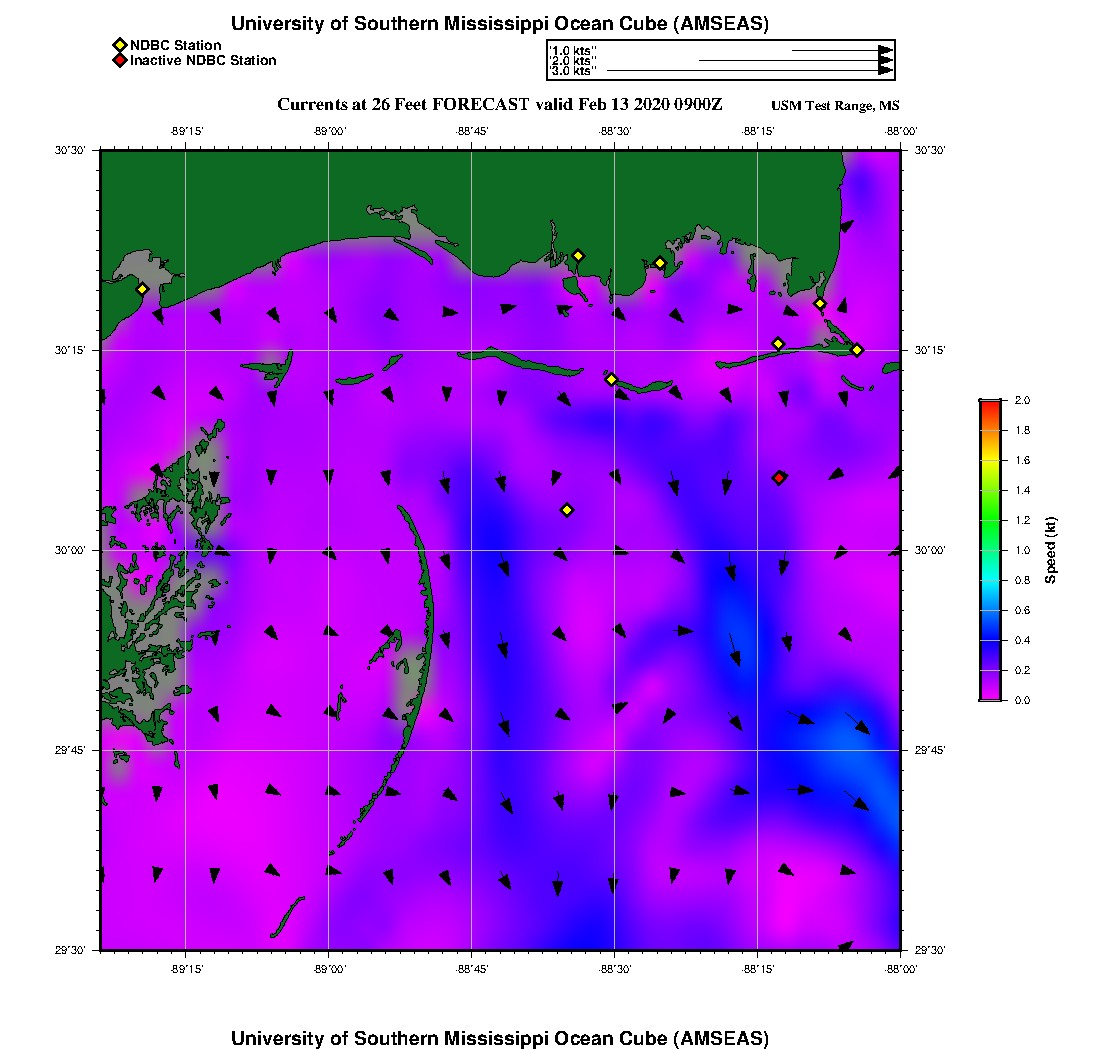This screenshot has height=1050, width=1100.
Task: Click the 'NDBC Station' legend label
Action: pos(175,45)
